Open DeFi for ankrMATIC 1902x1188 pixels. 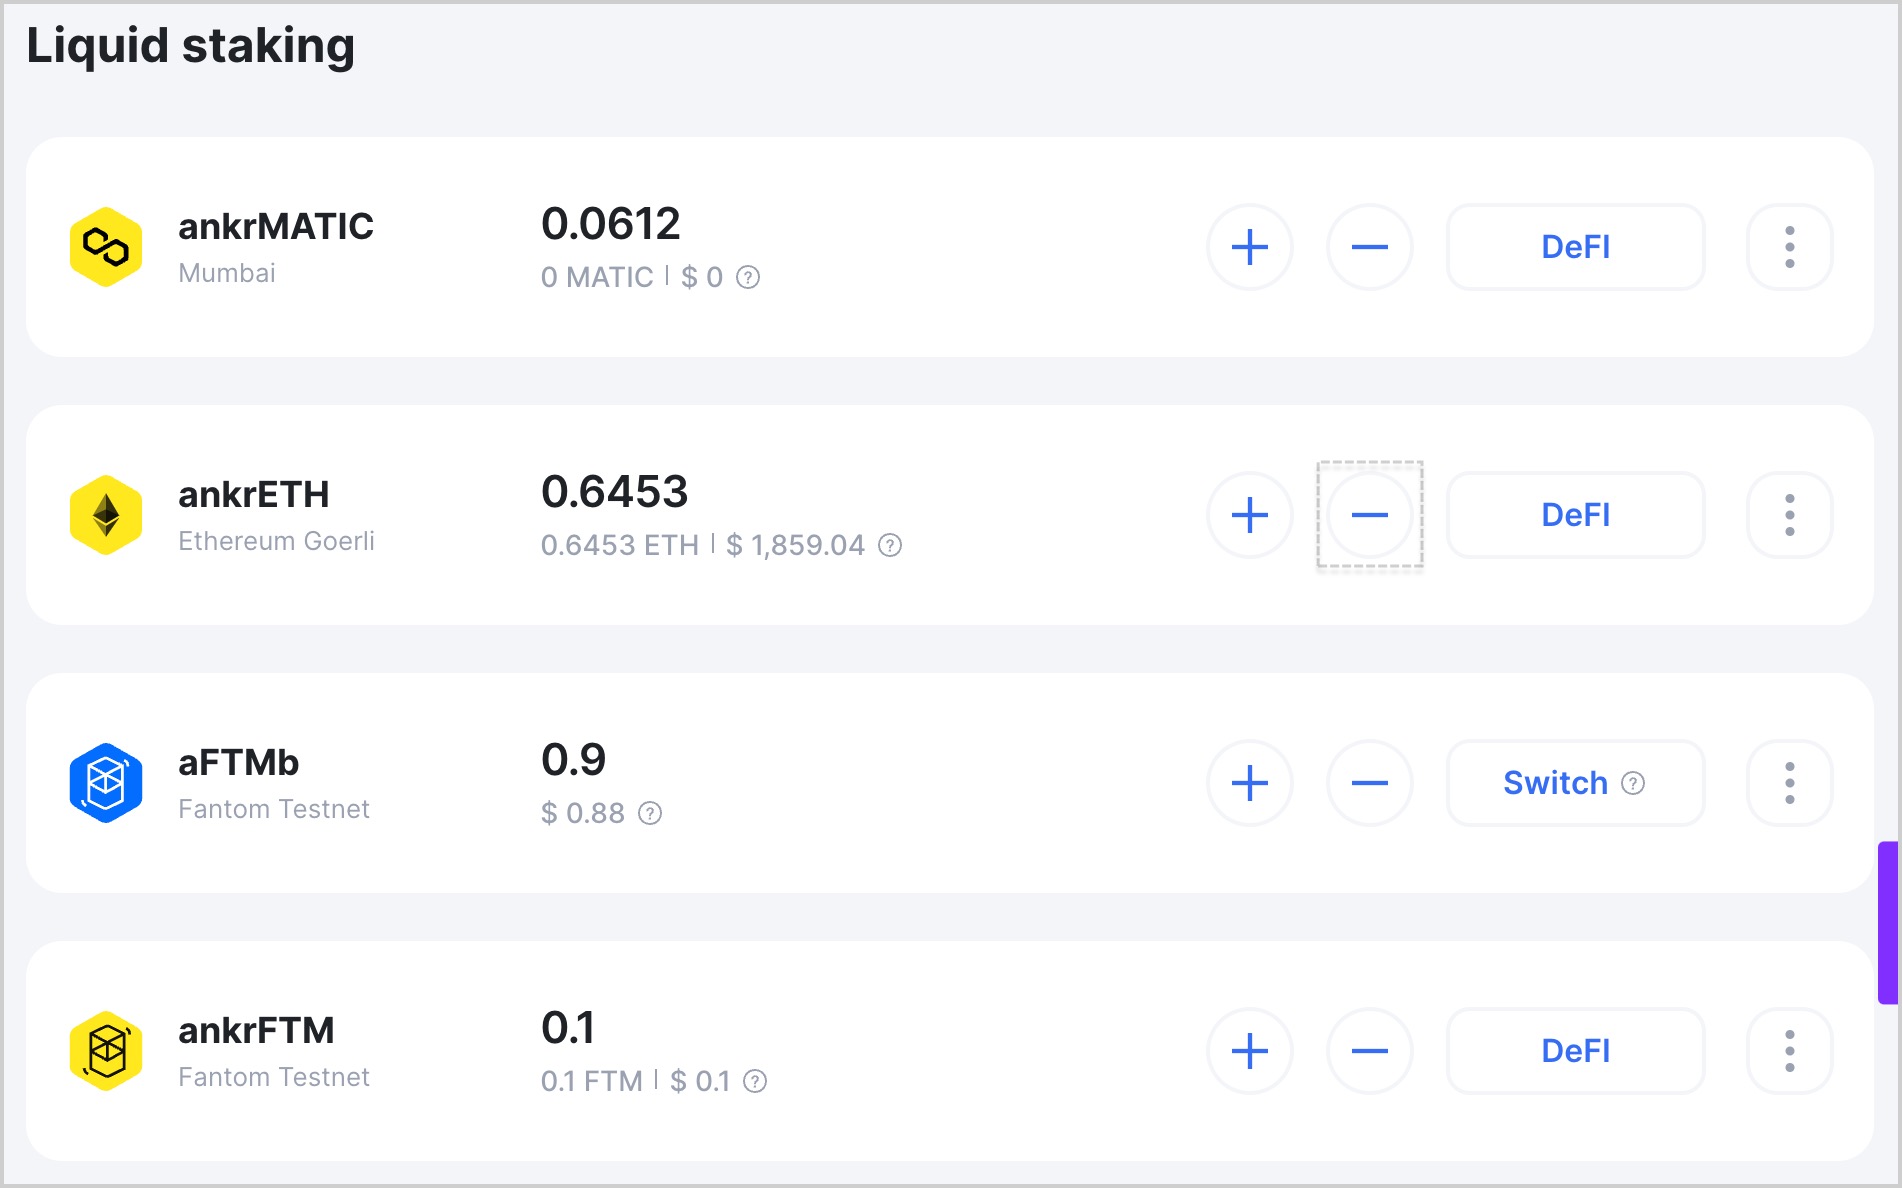tap(1575, 247)
